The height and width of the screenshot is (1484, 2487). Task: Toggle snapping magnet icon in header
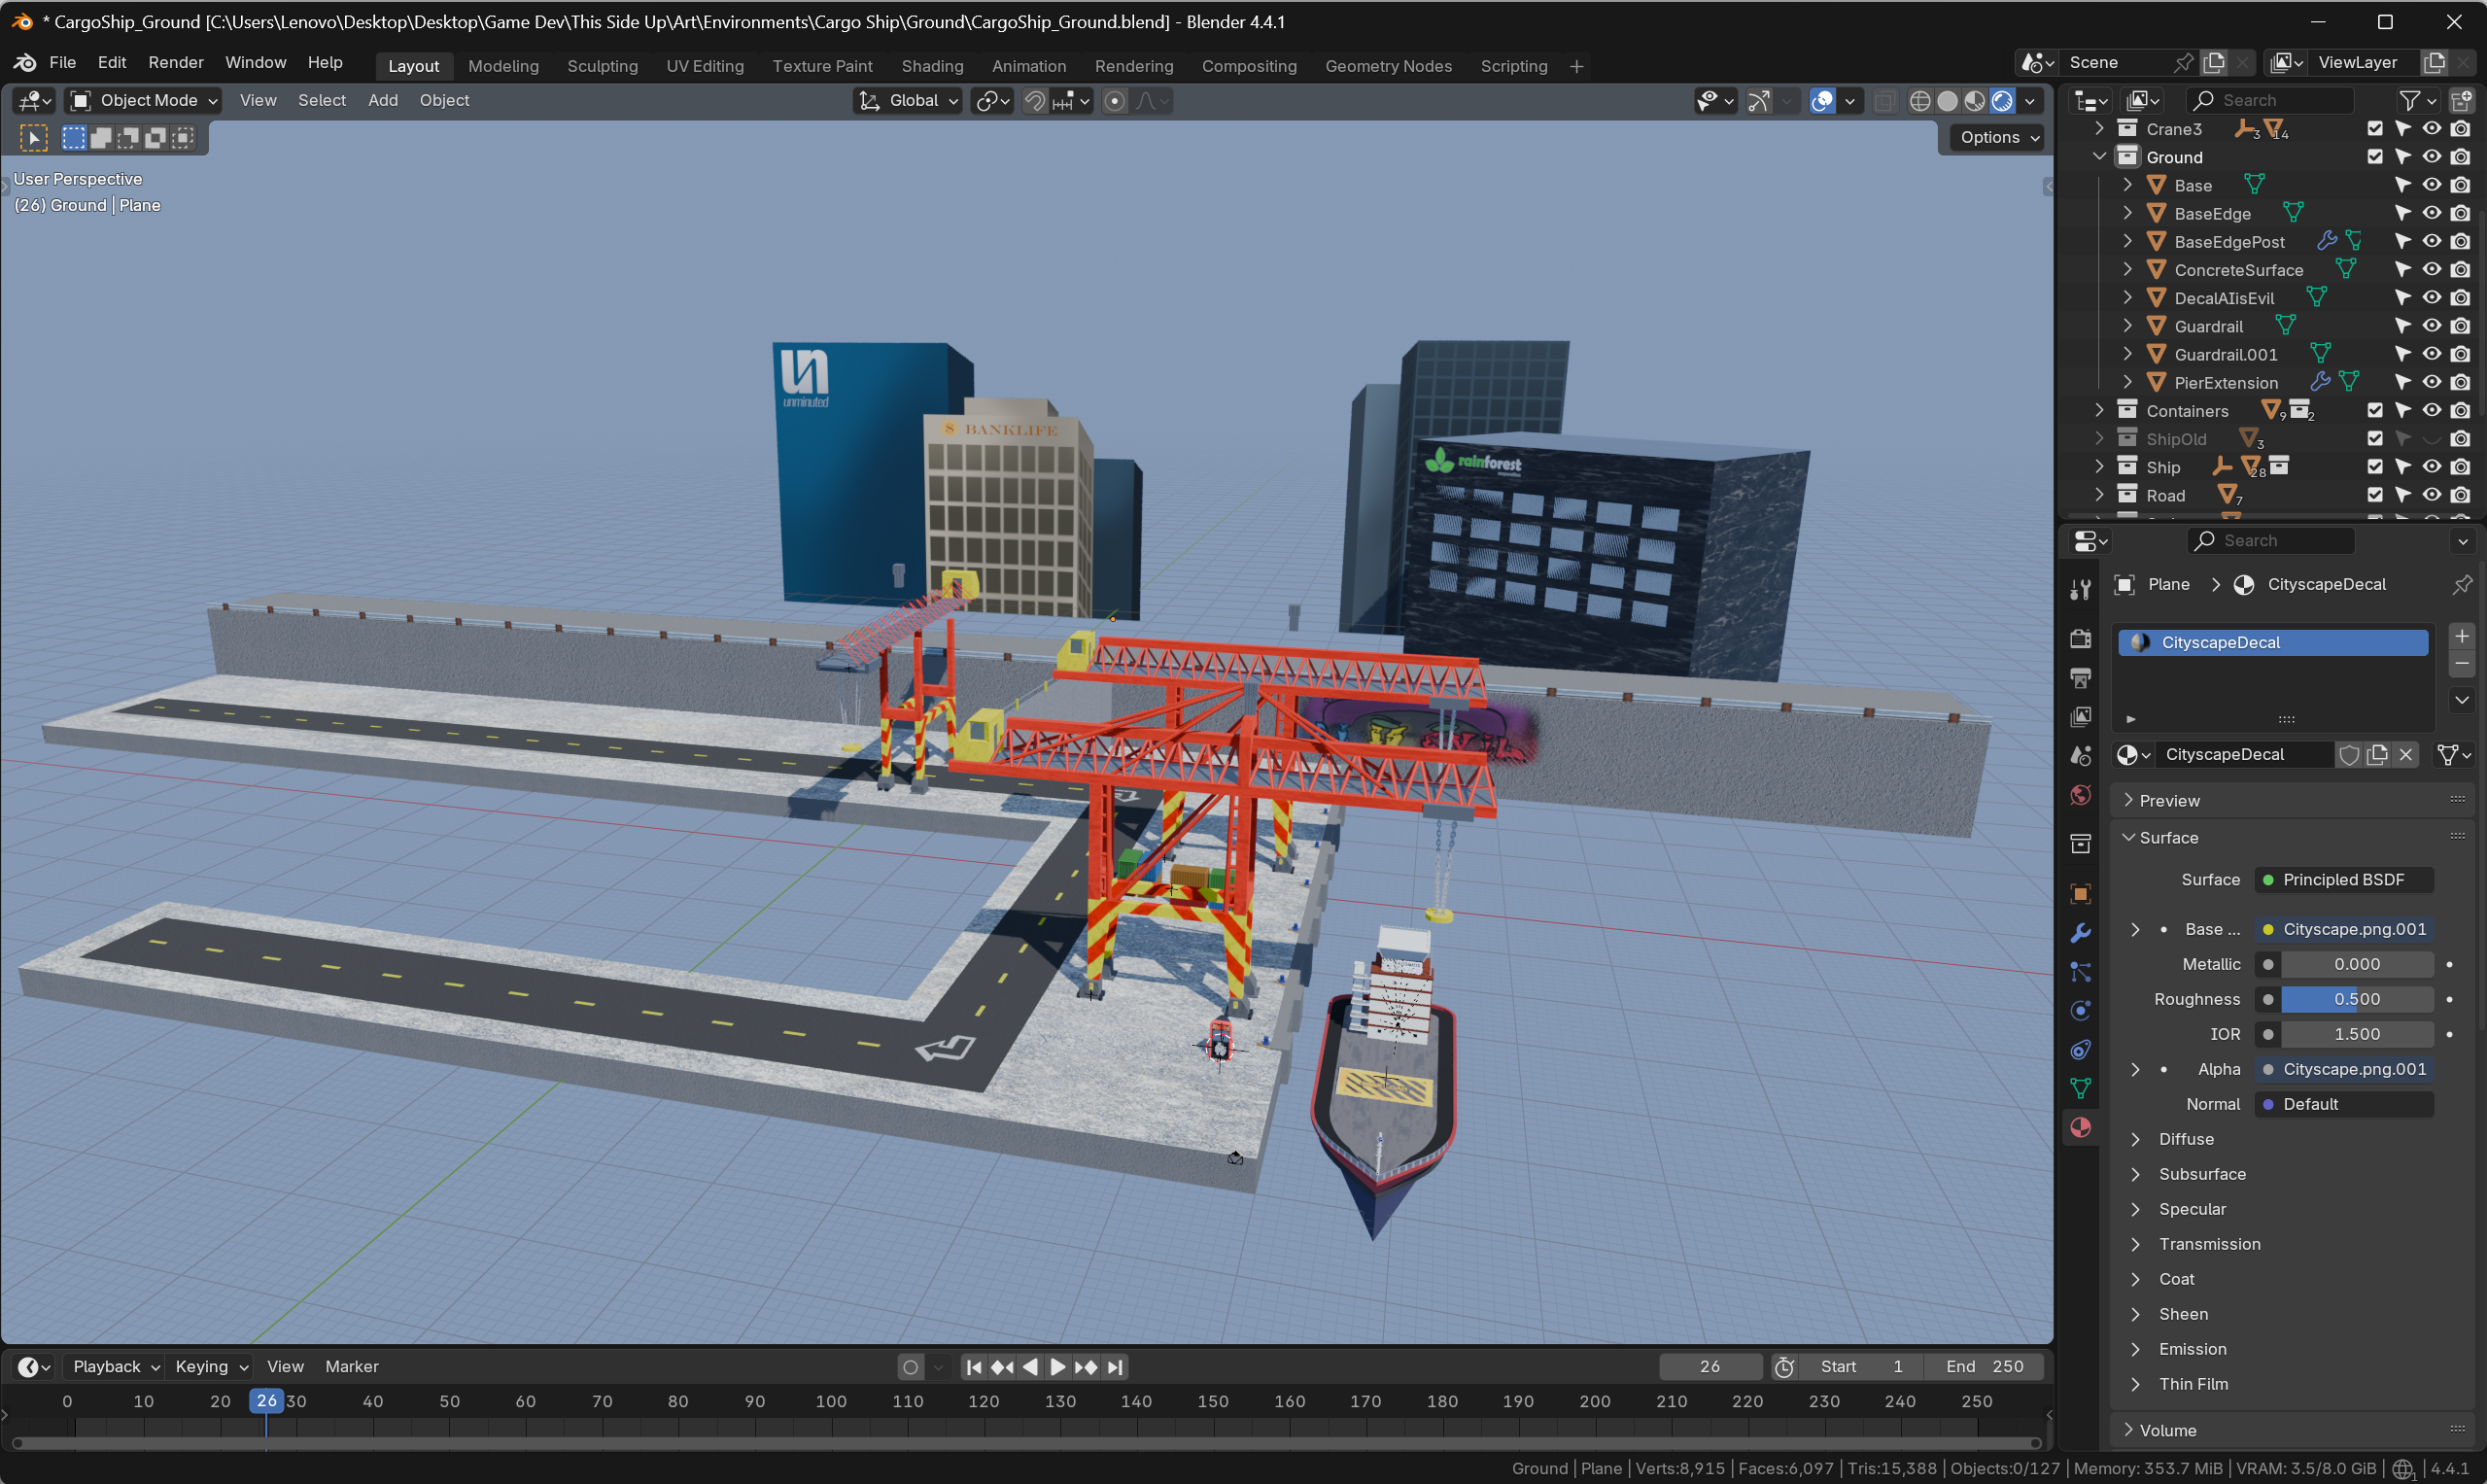tap(1035, 101)
